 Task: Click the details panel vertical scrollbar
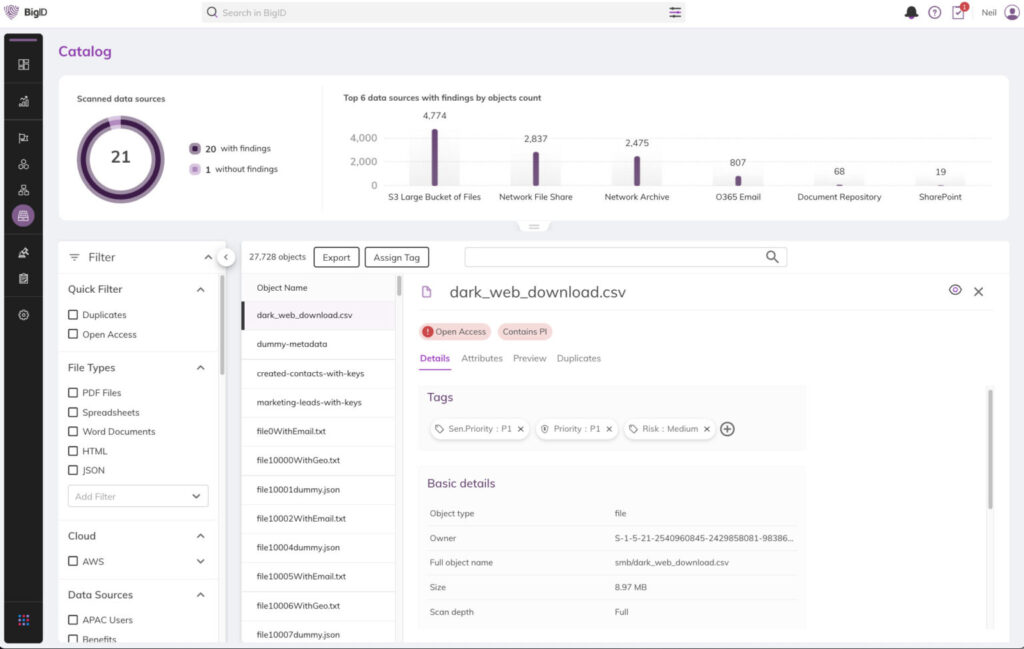pos(990,449)
